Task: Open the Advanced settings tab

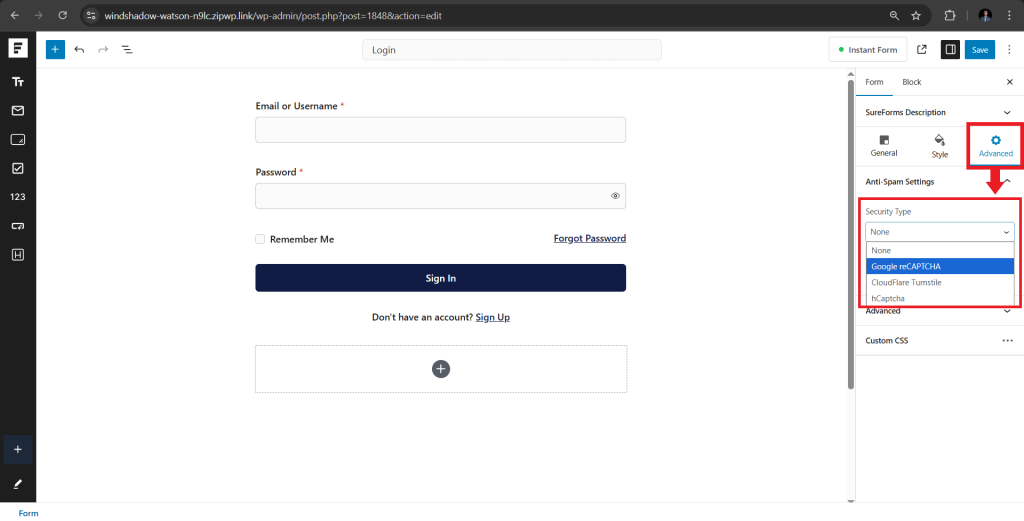Action: click(995, 146)
